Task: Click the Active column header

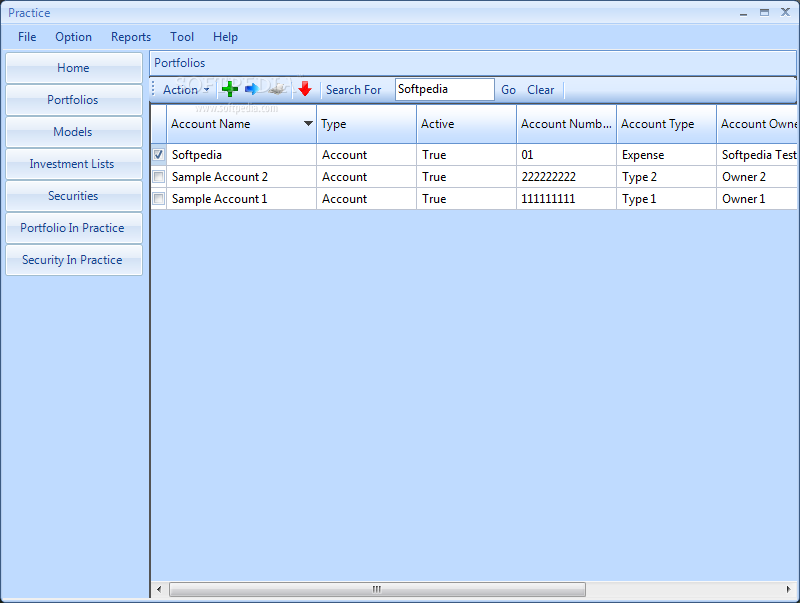Action: pos(466,124)
